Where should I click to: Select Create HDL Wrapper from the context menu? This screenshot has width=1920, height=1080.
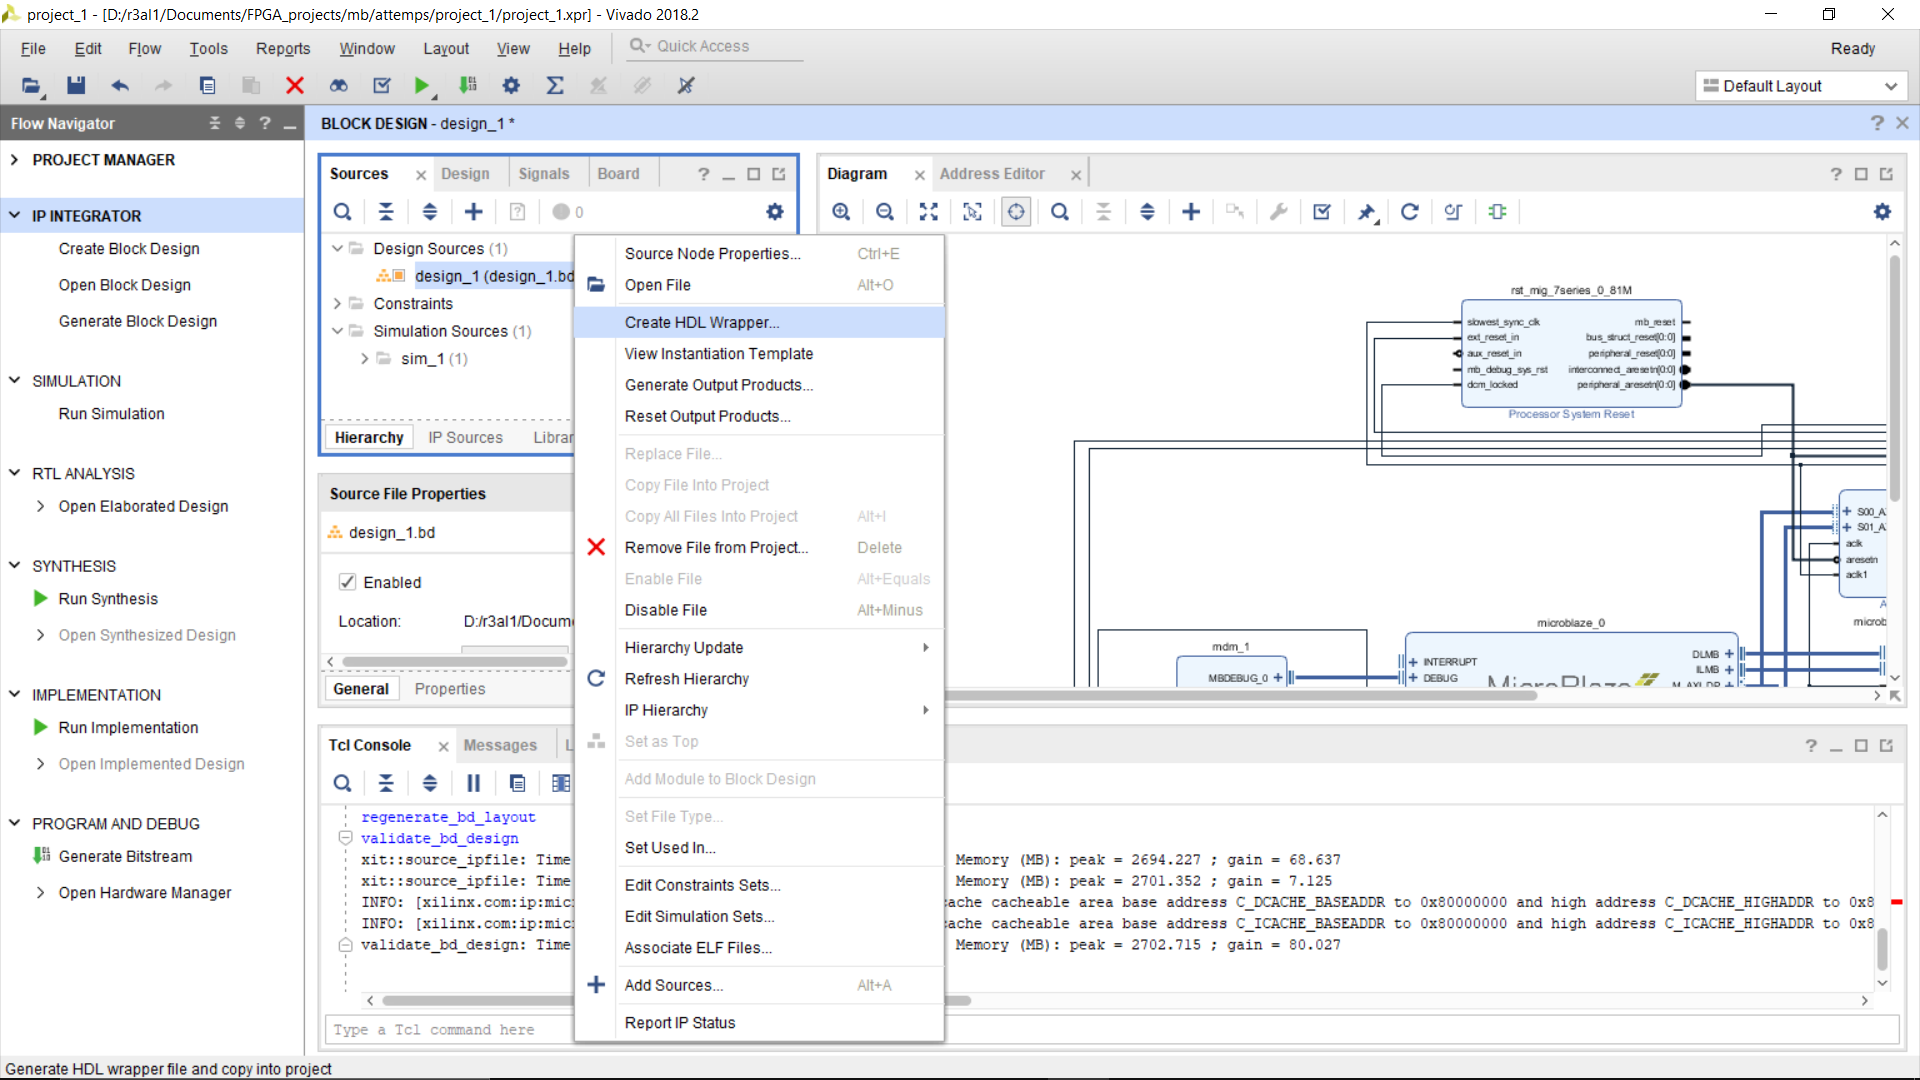click(701, 322)
